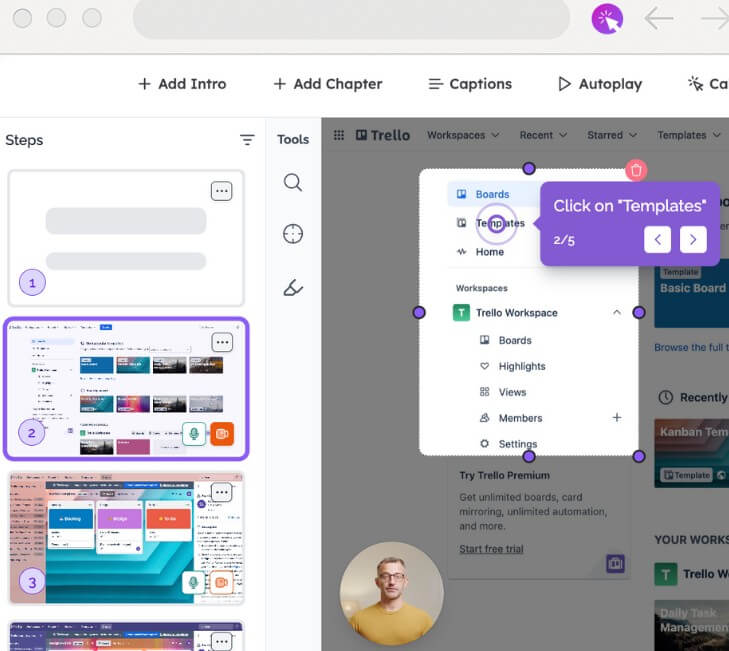Viewport: 729px width, 651px height.
Task: Open Workspaces dropdown
Action: pos(463,135)
